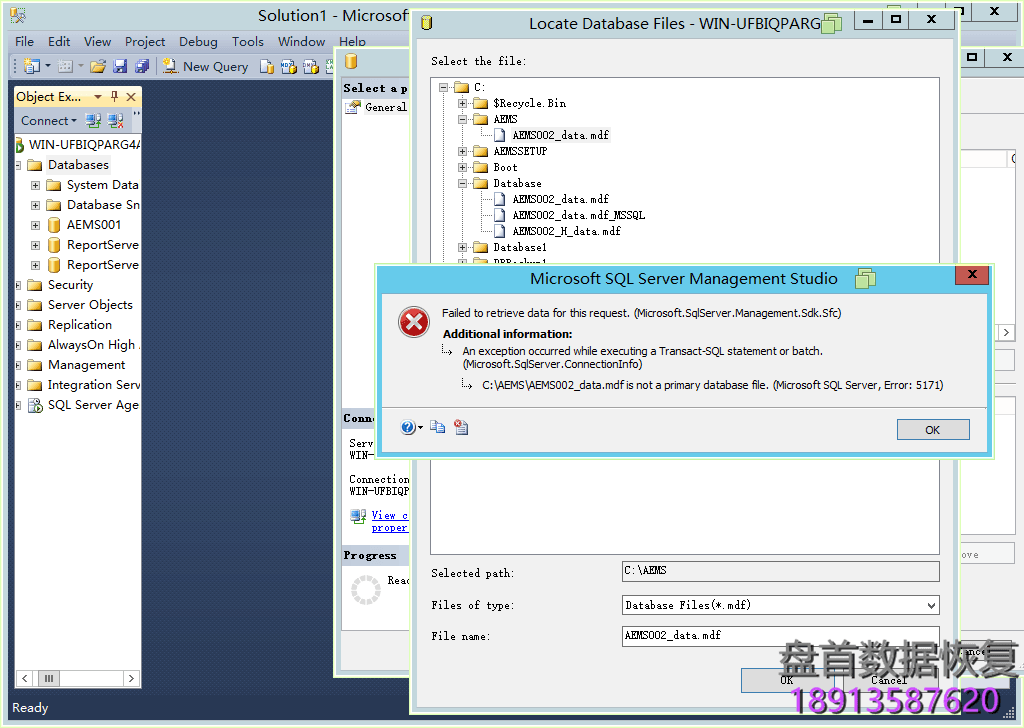
Task: Select AEMS002_data.mdf under the Database folder
Action: pyautogui.click(x=560, y=199)
